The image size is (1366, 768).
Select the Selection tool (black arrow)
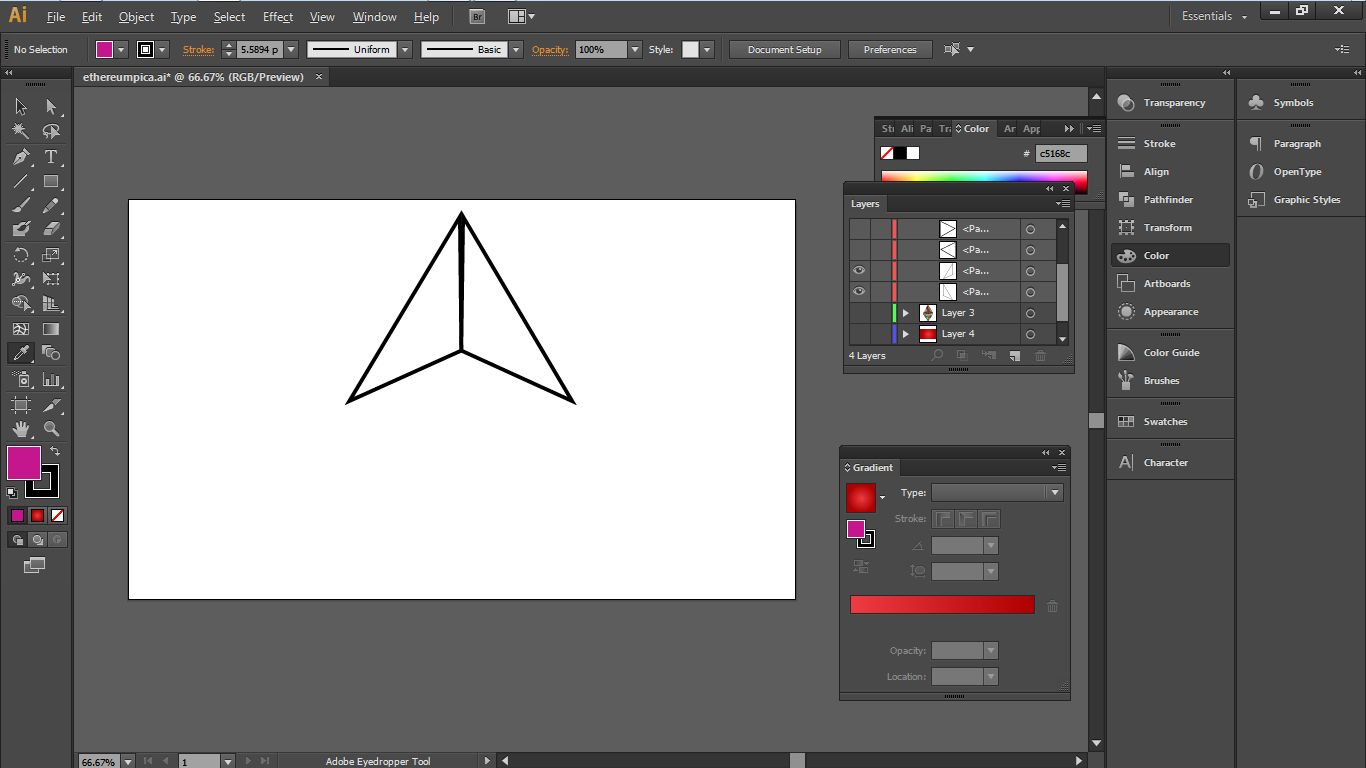(21, 107)
